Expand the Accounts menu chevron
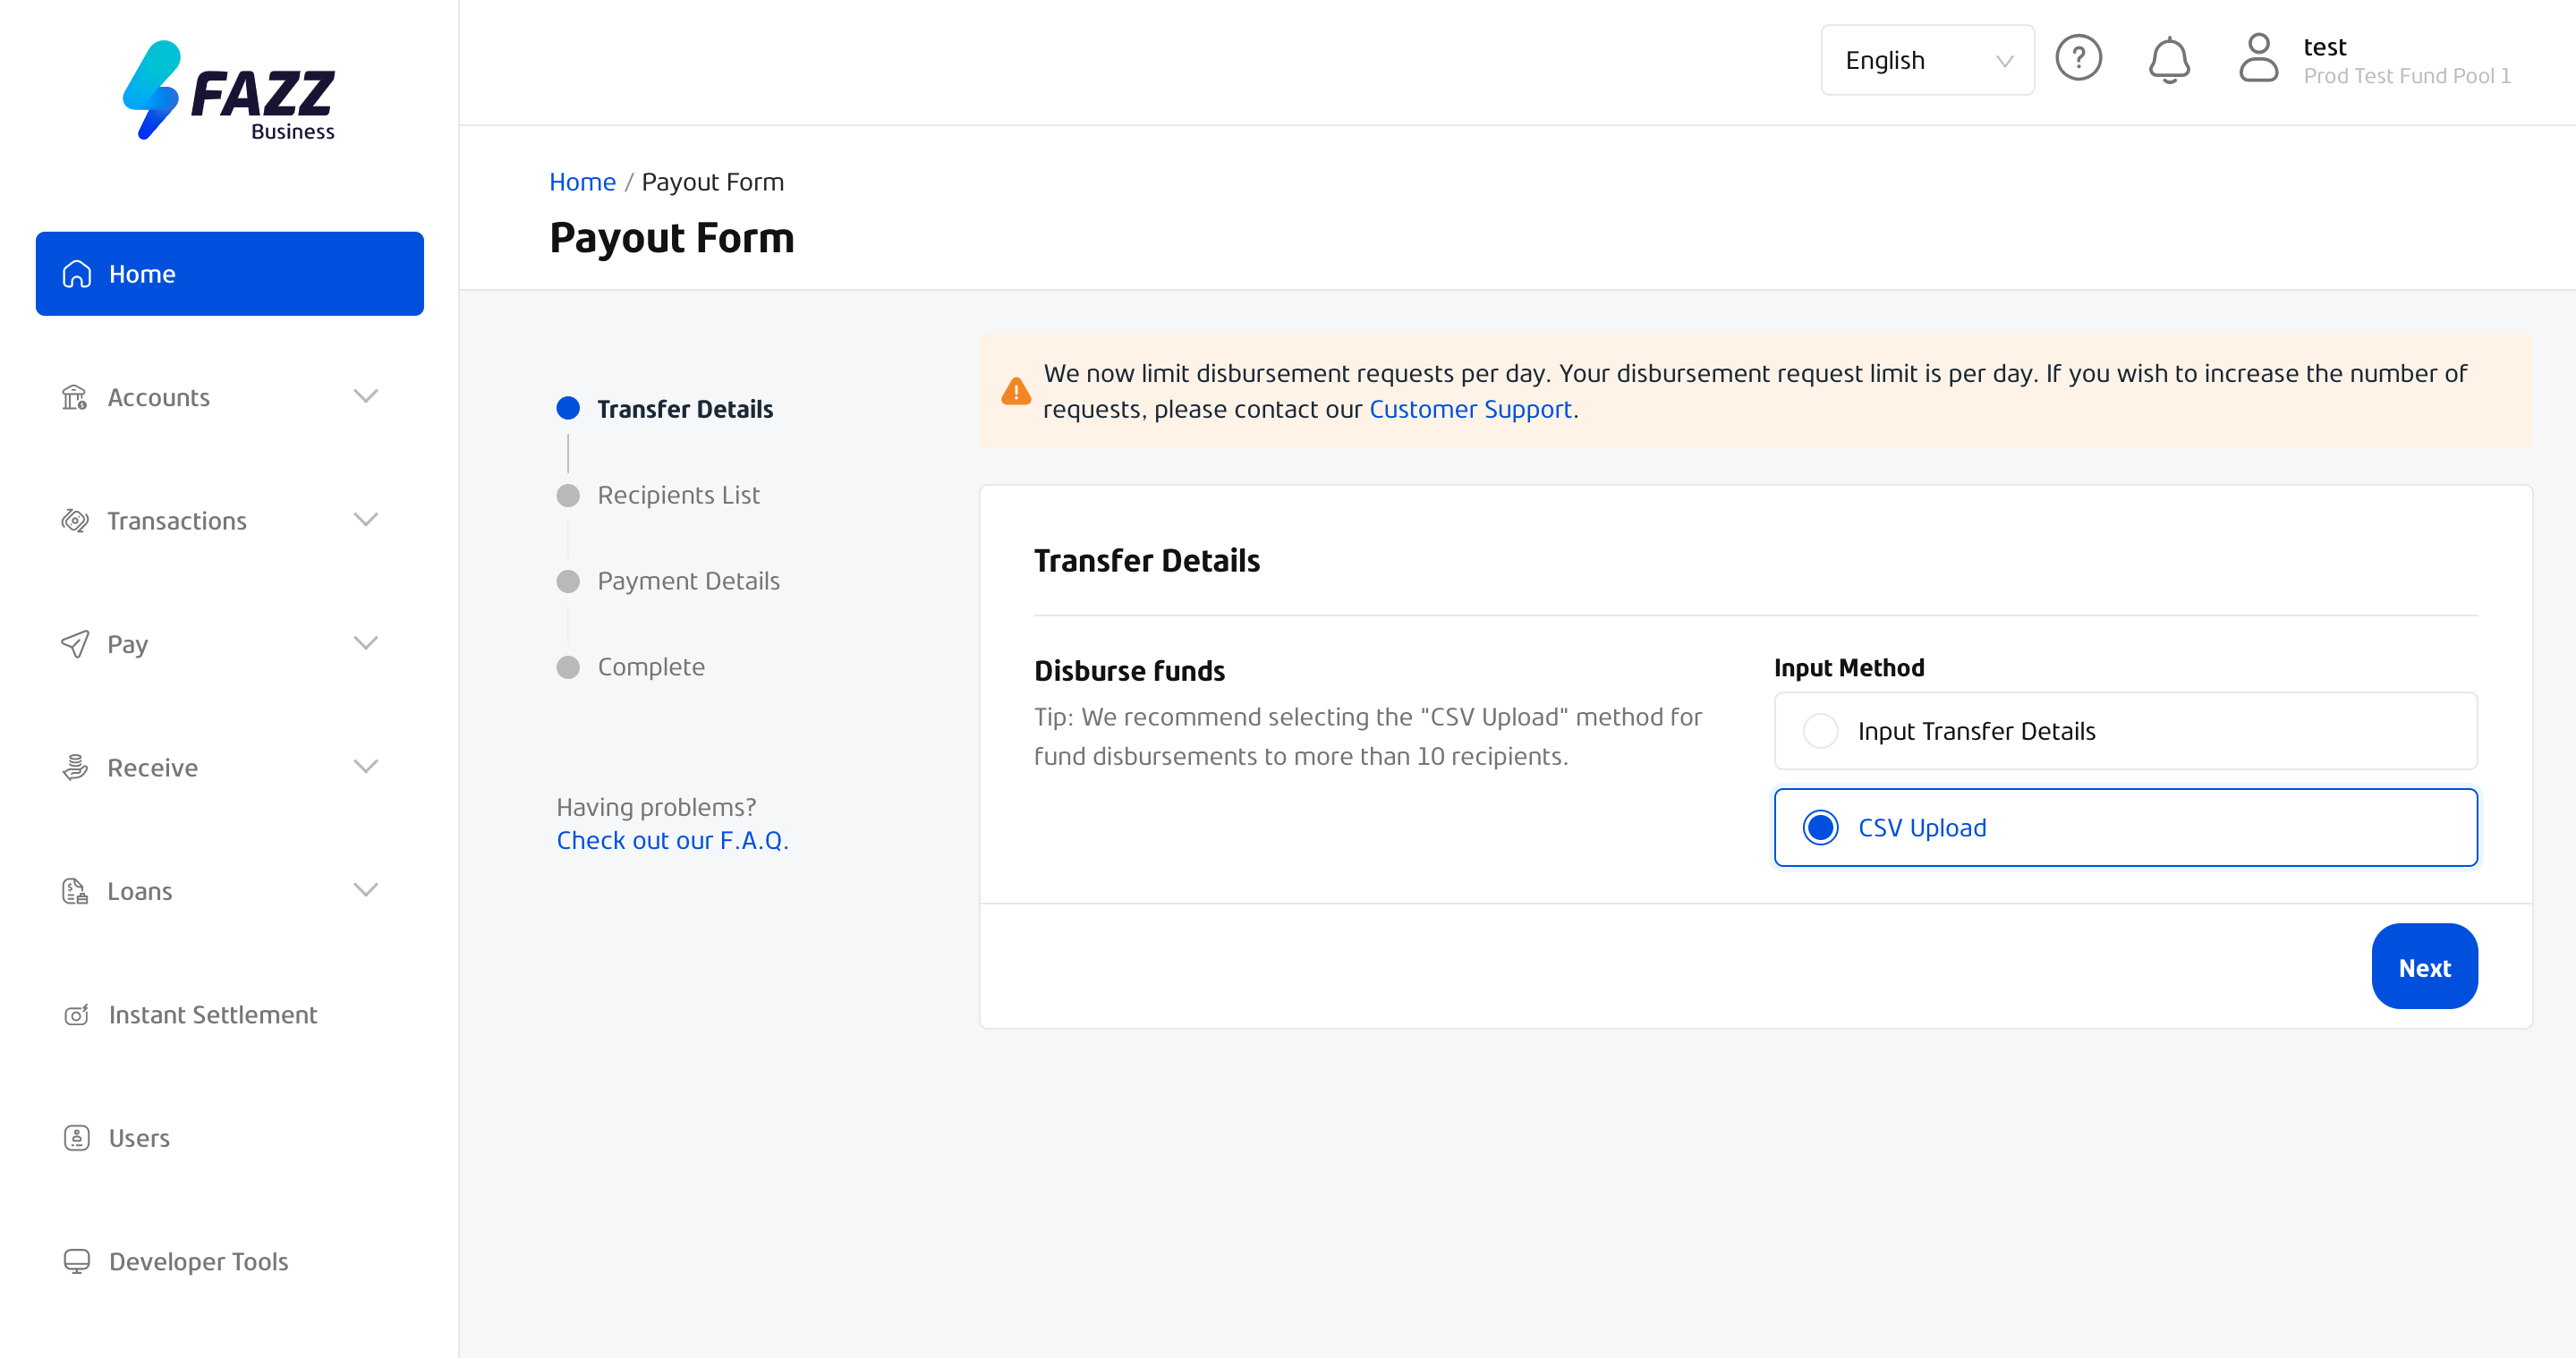Image resolution: width=2576 pixels, height=1358 pixels. point(366,396)
